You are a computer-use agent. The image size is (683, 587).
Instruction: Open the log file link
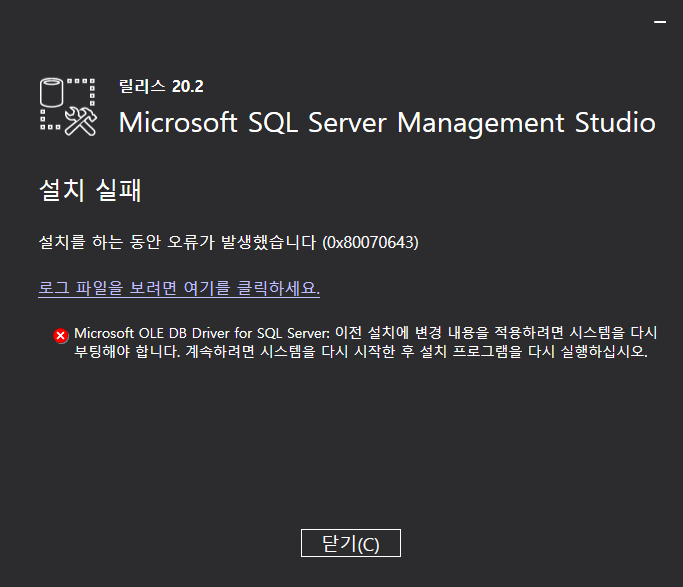click(x=179, y=288)
